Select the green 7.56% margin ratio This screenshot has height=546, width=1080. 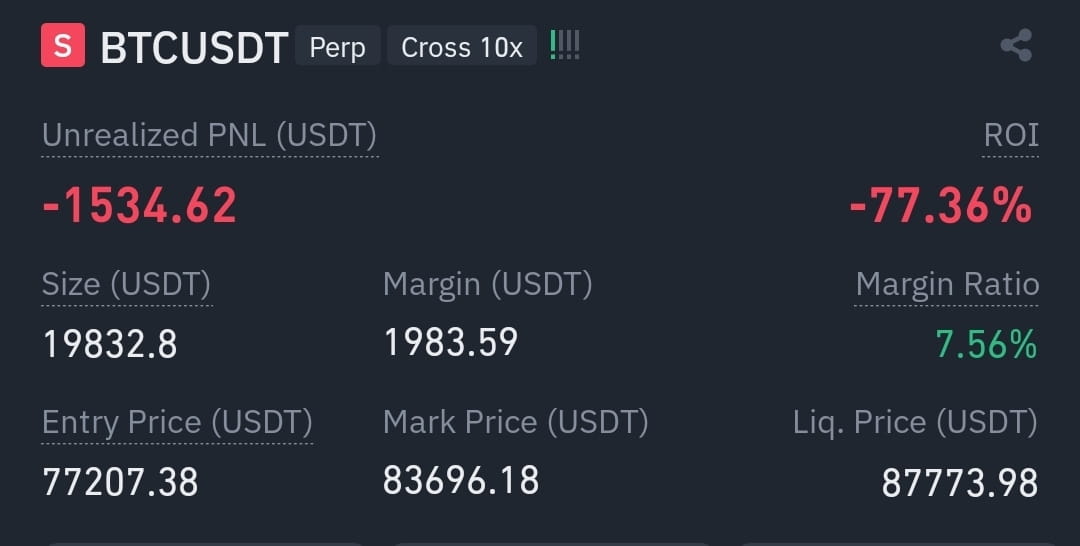986,344
